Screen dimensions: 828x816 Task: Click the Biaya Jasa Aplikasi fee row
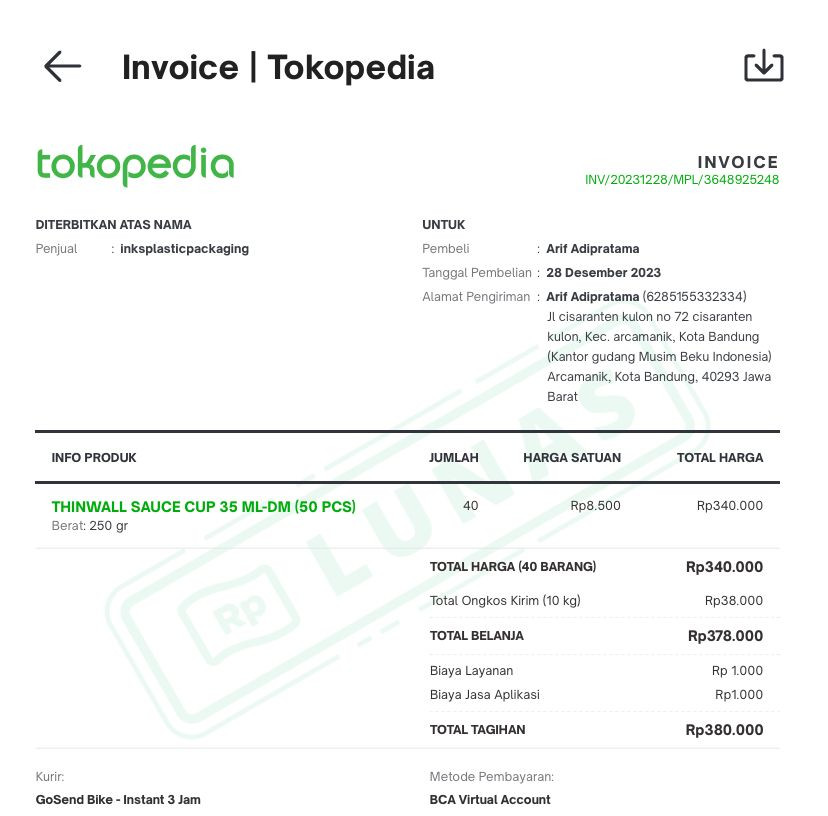click(596, 695)
